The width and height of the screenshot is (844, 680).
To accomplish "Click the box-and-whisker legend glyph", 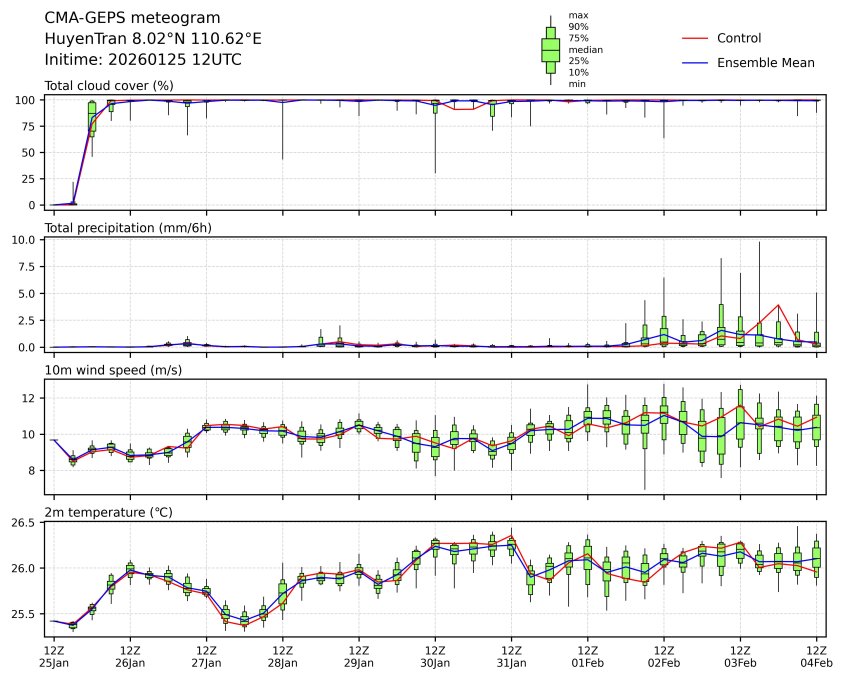I will (x=550, y=50).
